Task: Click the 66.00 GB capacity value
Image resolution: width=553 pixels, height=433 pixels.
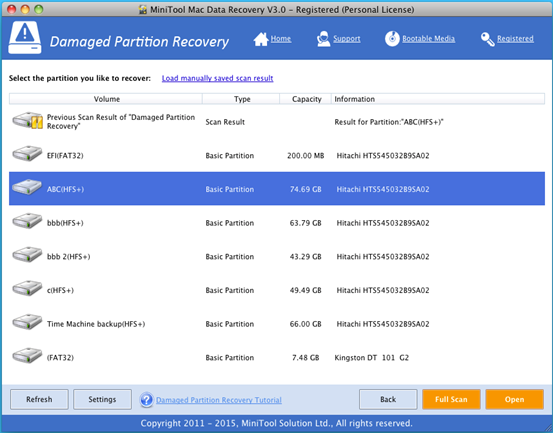Action: point(305,324)
